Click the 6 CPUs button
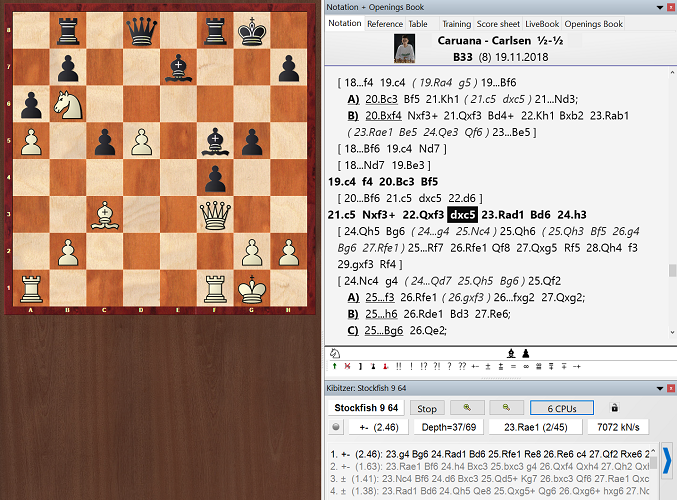 [560, 408]
